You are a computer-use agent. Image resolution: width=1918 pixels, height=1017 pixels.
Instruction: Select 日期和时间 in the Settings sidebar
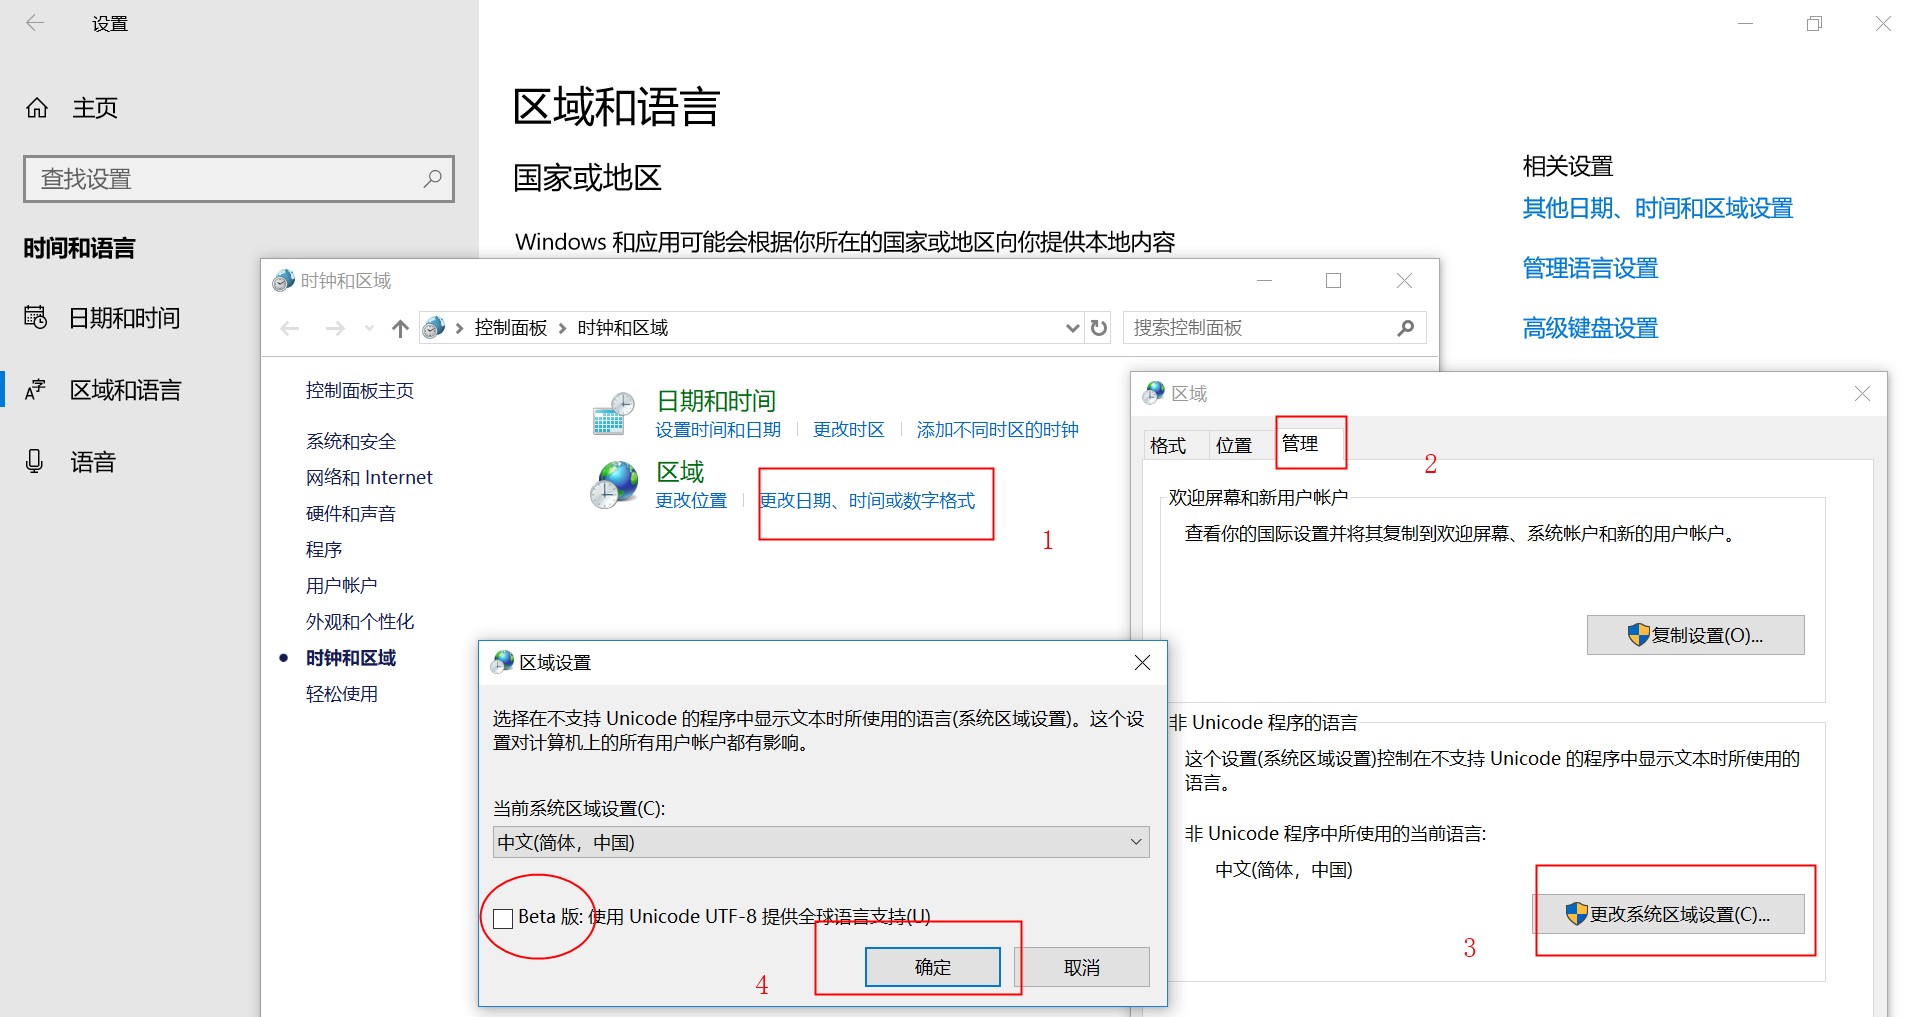123,318
